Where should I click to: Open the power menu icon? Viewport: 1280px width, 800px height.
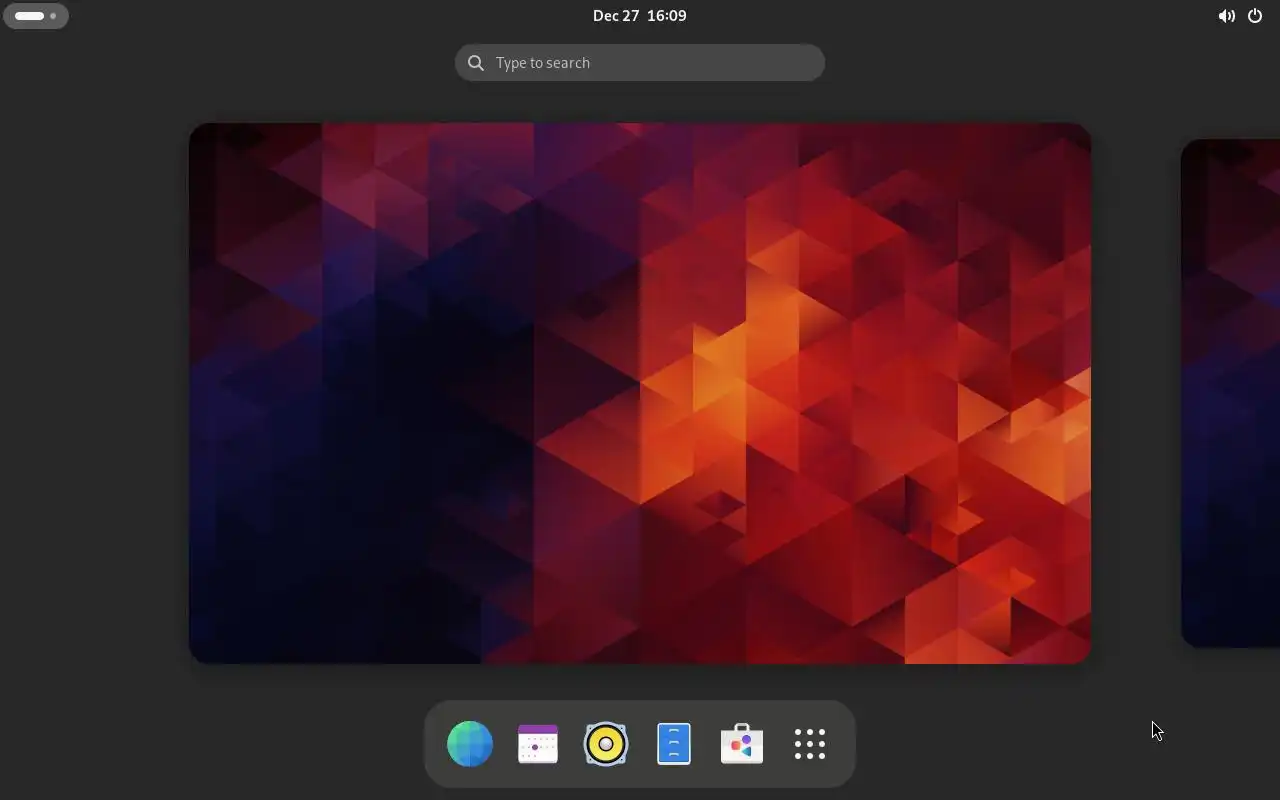click(1255, 16)
